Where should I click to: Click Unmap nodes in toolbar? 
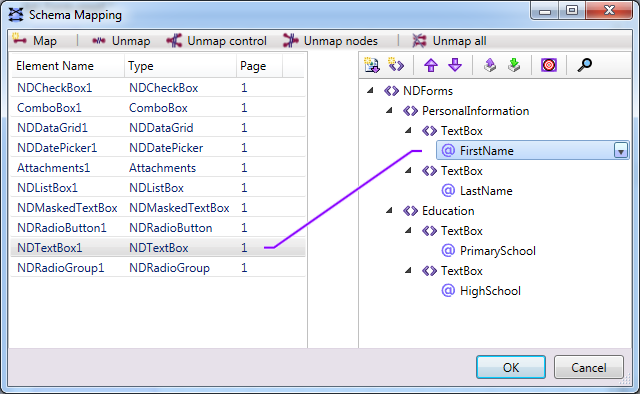click(x=330, y=40)
